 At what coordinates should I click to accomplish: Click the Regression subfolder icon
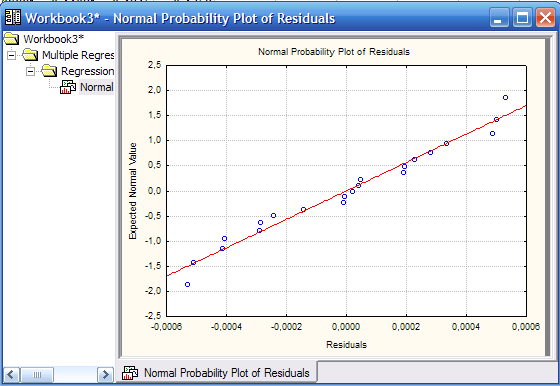(49, 71)
